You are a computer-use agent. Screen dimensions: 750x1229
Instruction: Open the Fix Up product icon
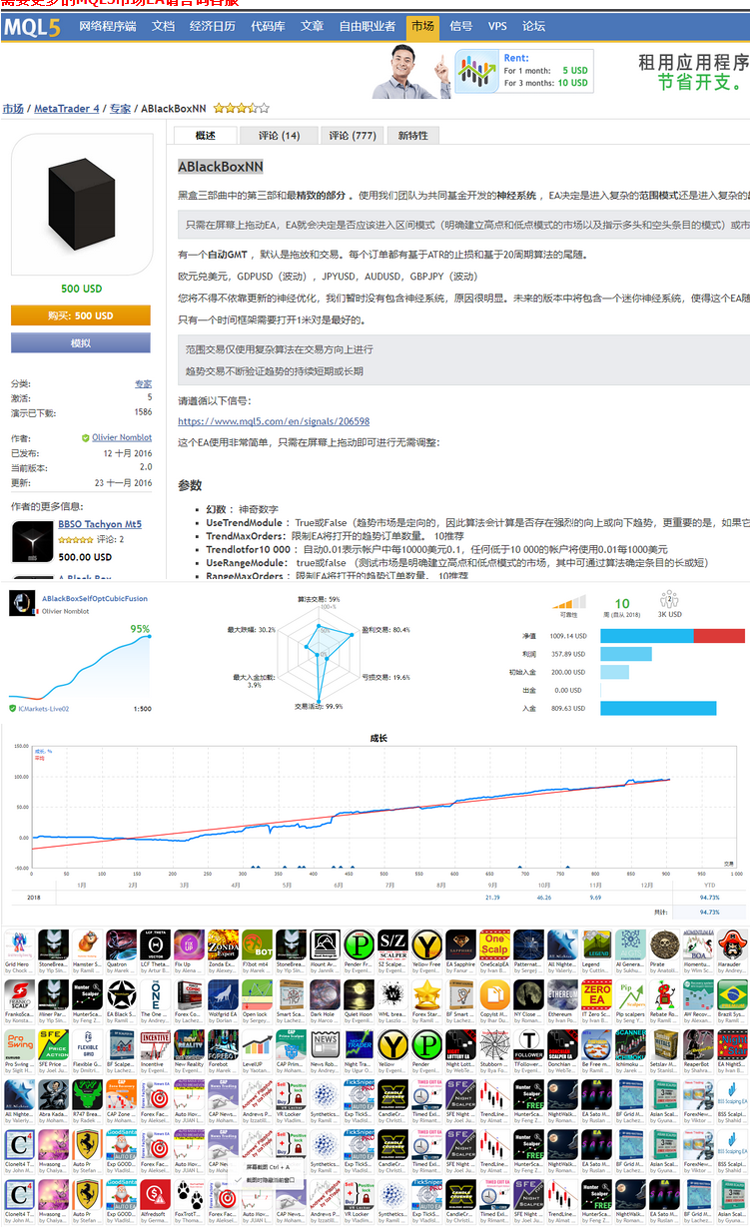pyautogui.click(x=190, y=944)
